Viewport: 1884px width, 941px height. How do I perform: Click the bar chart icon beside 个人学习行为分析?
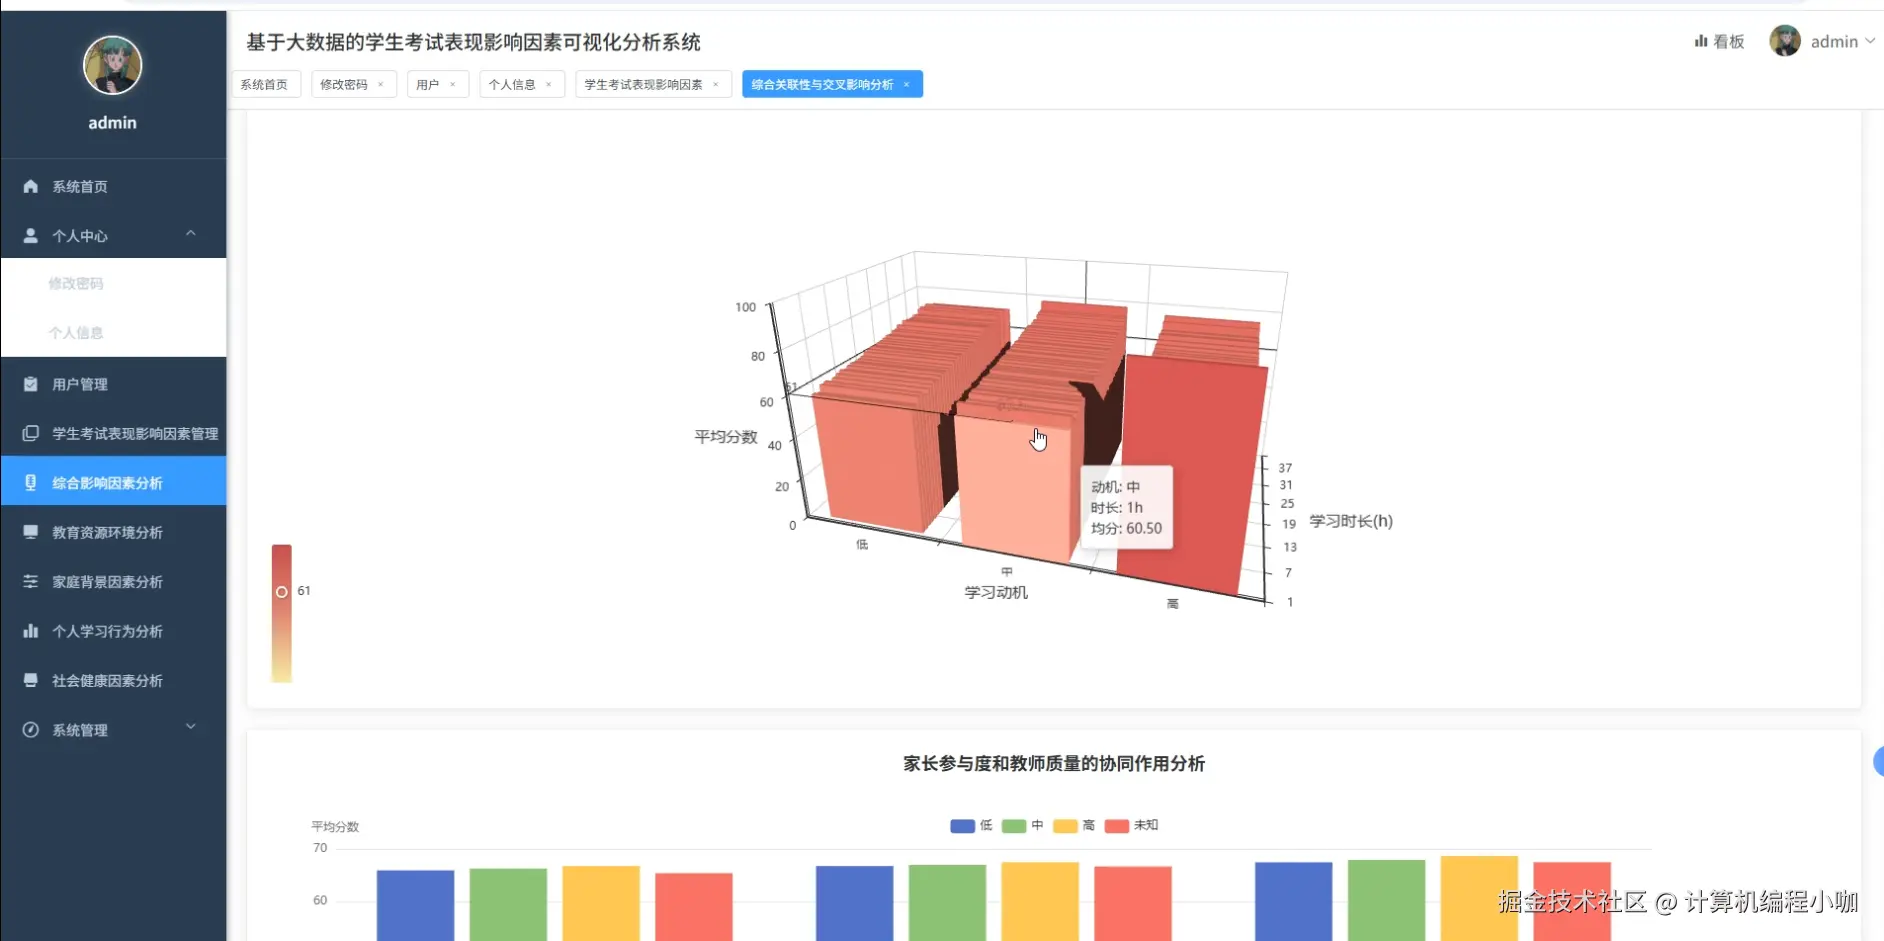(31, 631)
